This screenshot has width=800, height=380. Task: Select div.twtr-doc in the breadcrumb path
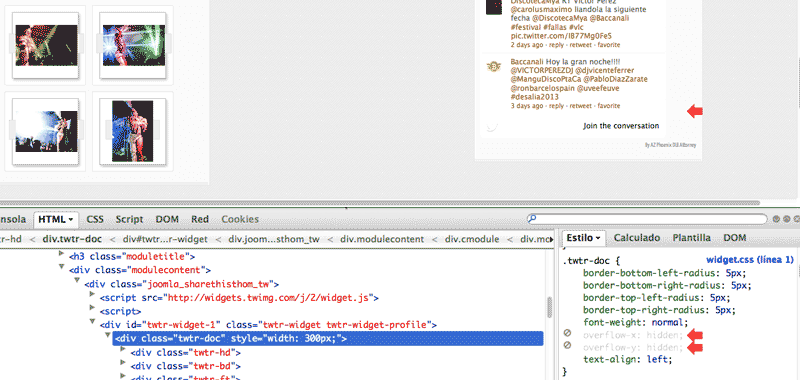click(x=72, y=239)
